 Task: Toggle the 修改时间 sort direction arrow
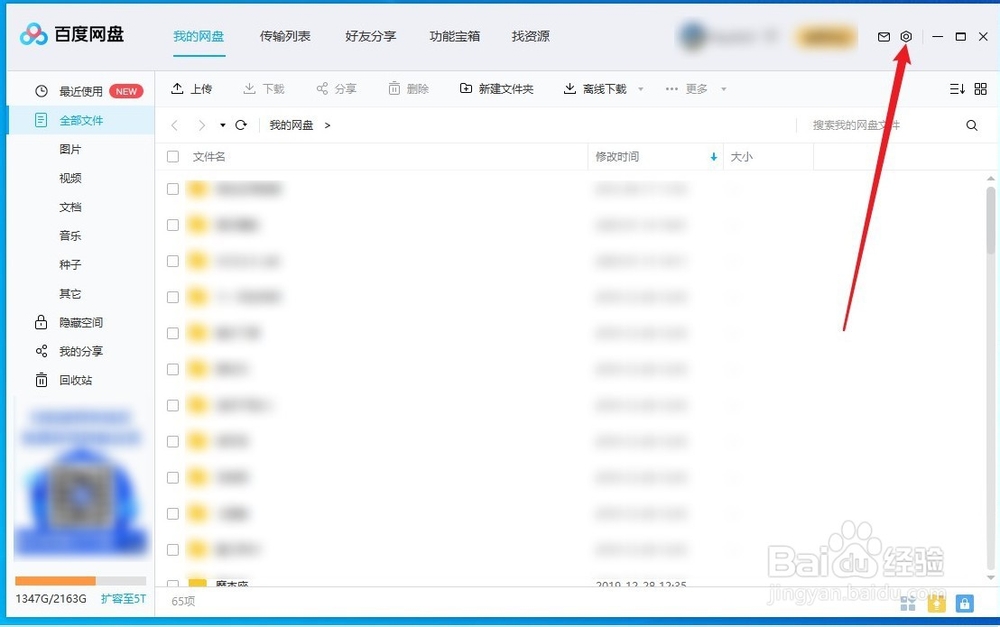[713, 157]
